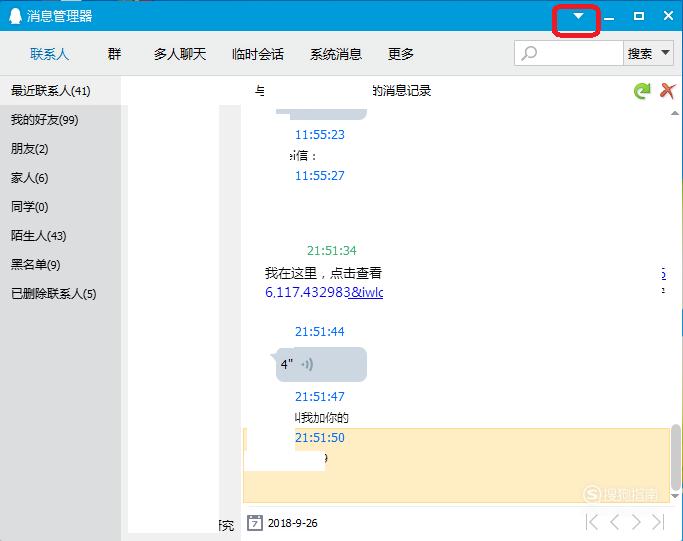Close the 消息管理器 window

pos(668,16)
